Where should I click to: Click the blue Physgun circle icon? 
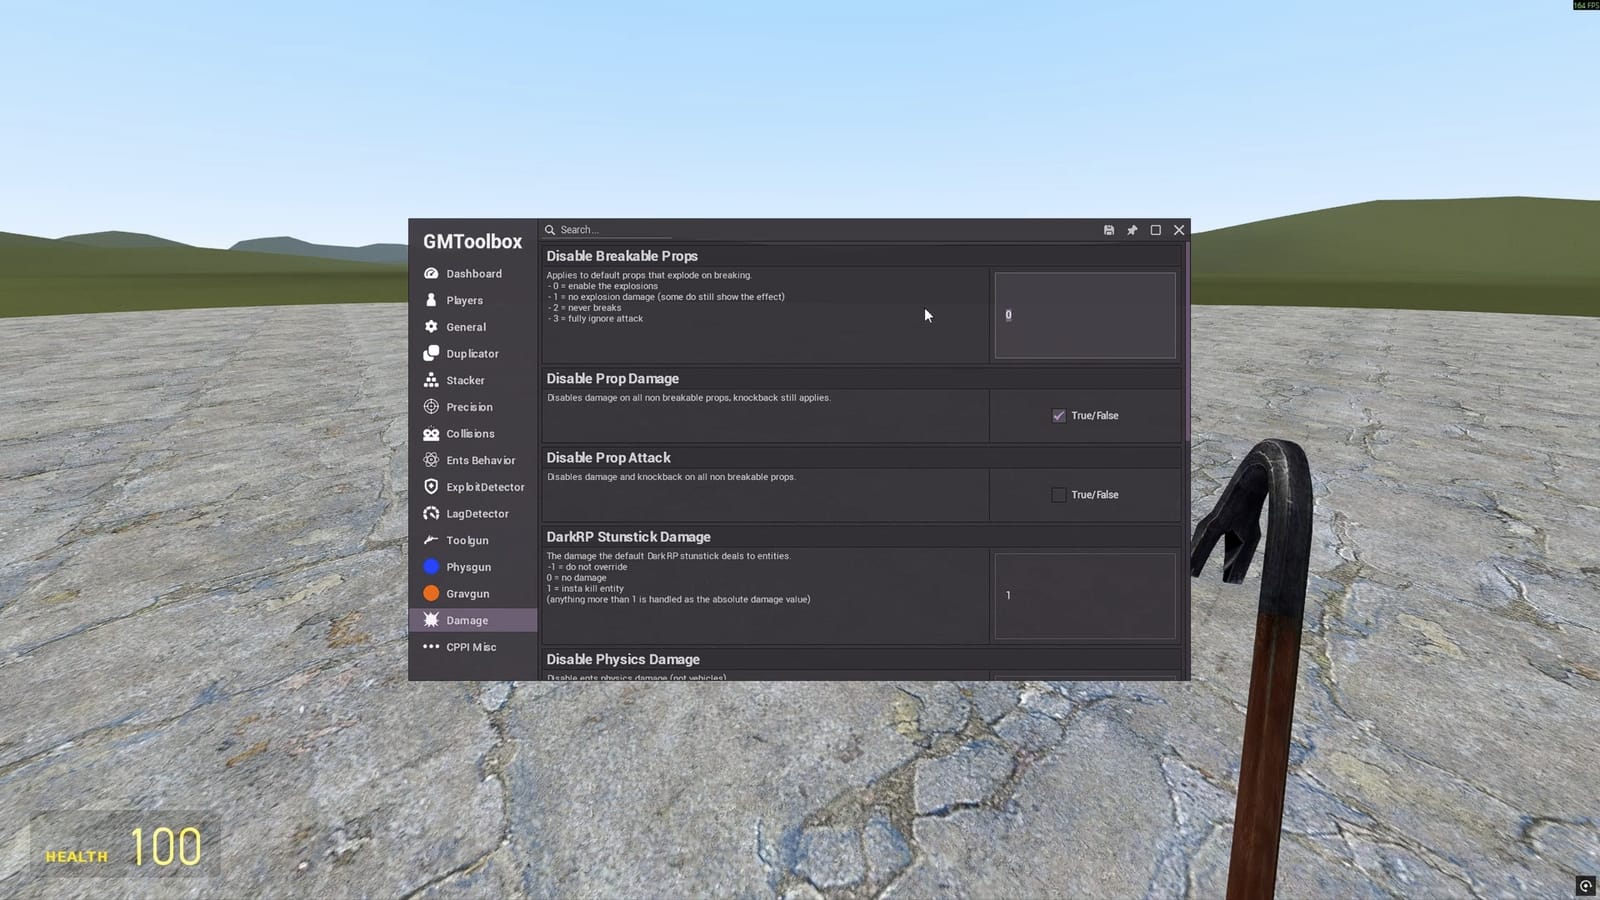pos(431,567)
